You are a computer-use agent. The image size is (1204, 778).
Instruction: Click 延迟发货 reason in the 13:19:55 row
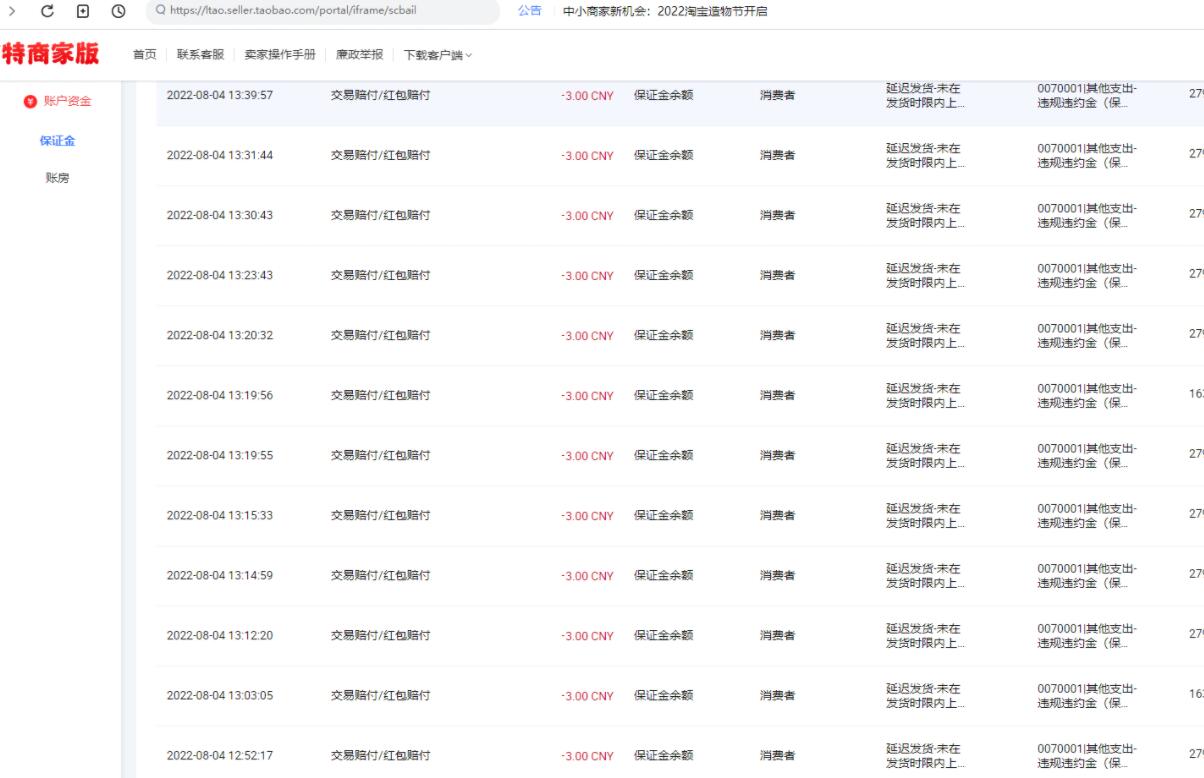point(926,455)
